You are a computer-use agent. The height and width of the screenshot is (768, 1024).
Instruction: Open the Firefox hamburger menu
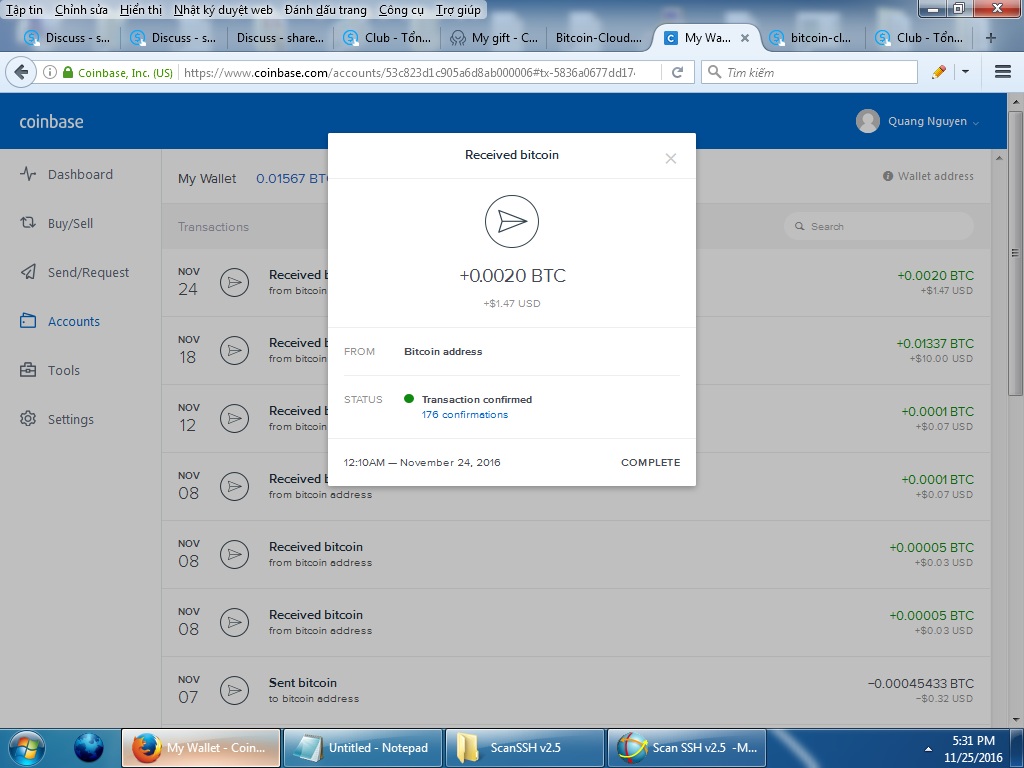[1003, 72]
